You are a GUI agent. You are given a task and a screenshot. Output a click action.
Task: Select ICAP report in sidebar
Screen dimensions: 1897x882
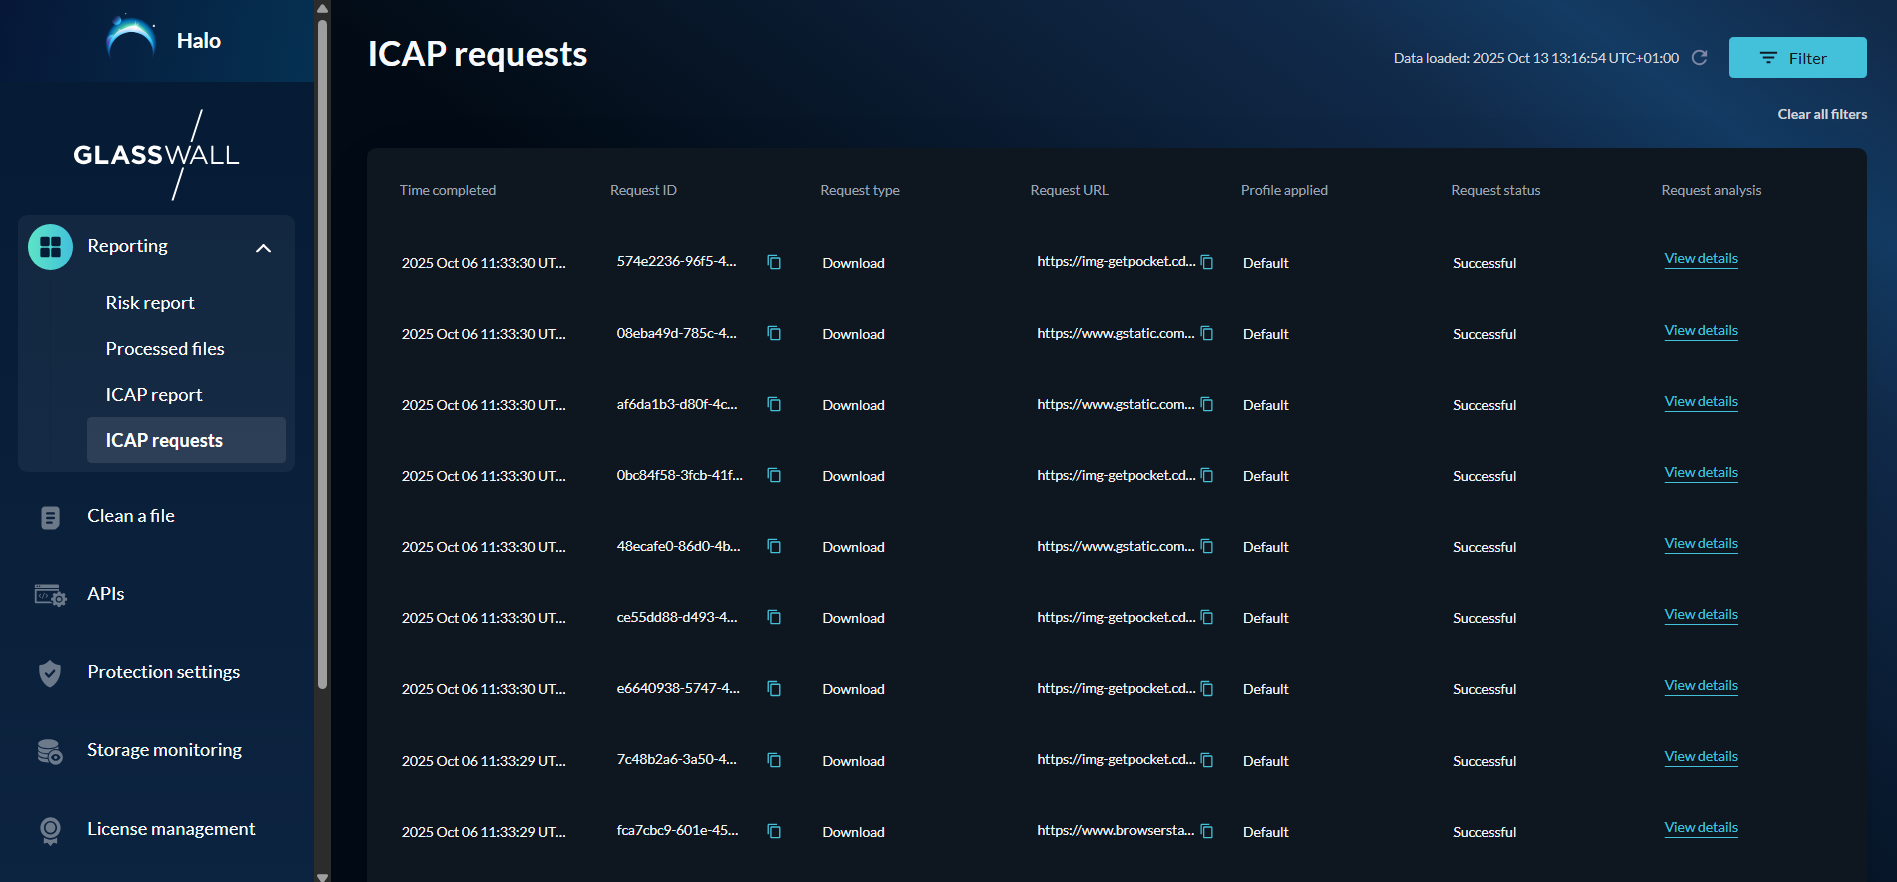click(154, 395)
